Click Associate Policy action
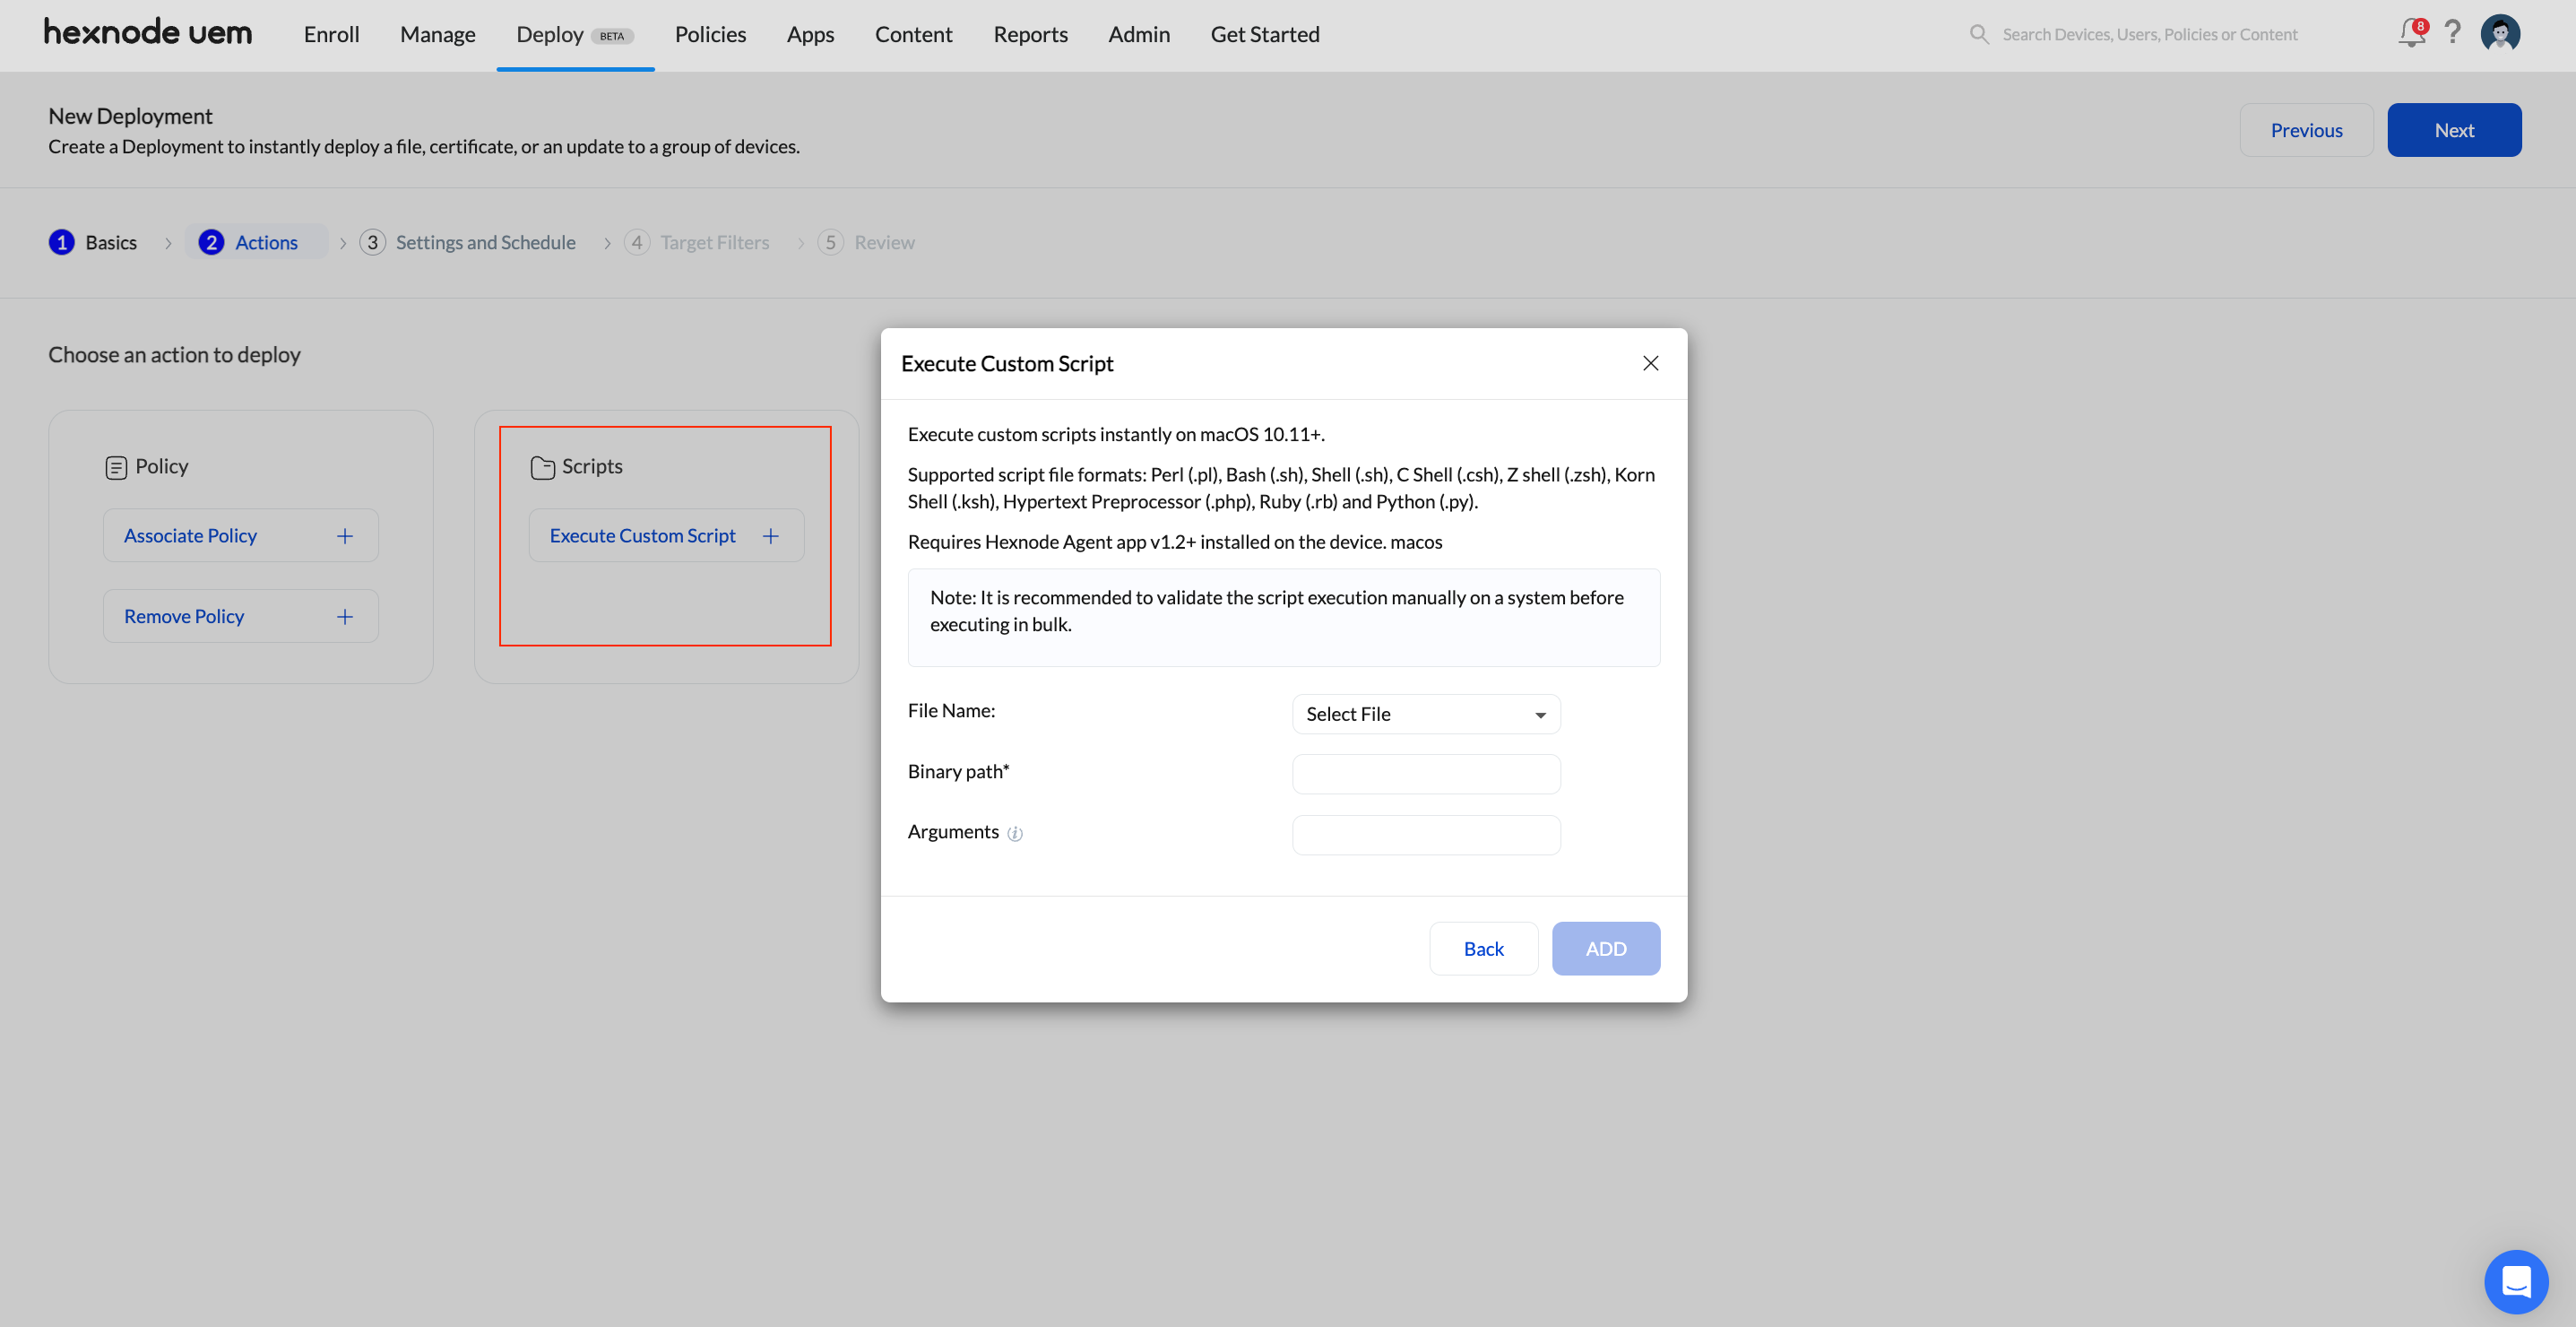Screen dimensions: 2576x1327 (241, 536)
